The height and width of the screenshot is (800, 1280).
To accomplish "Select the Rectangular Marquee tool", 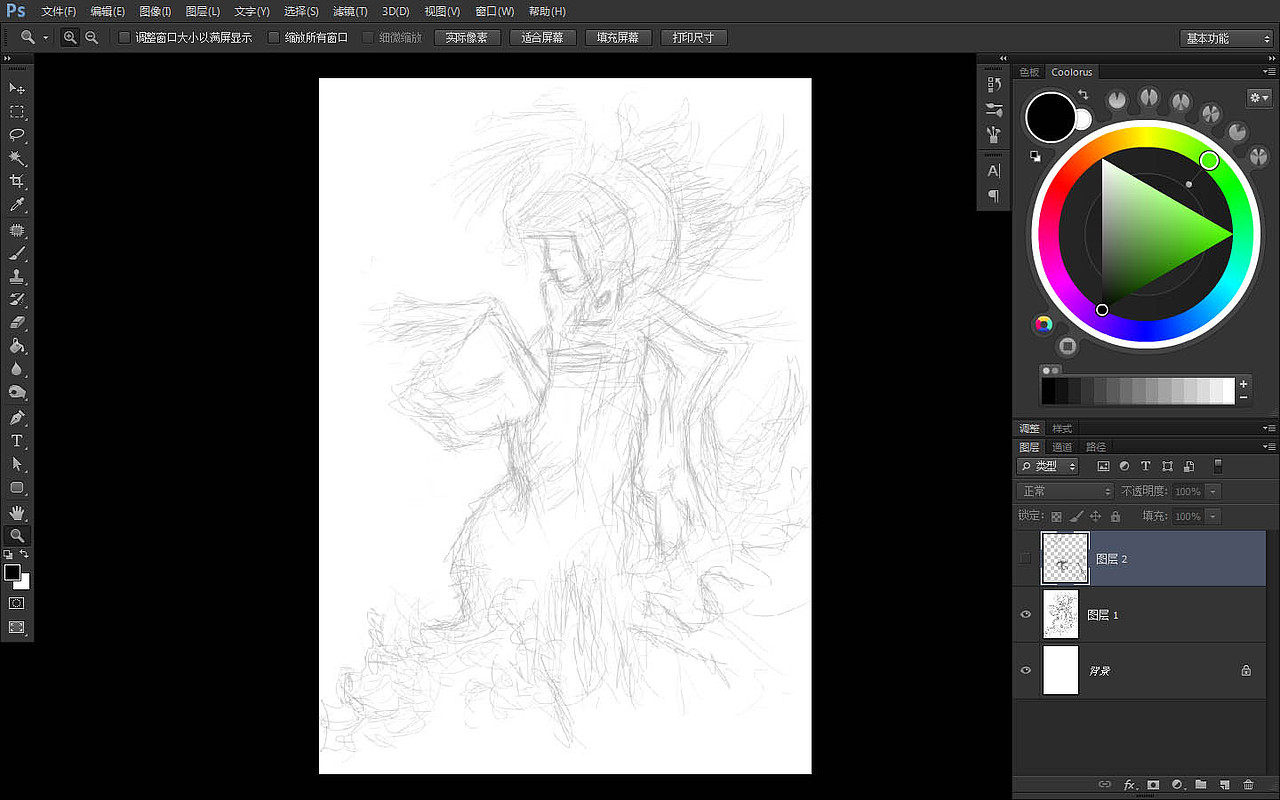I will pyautogui.click(x=17, y=112).
